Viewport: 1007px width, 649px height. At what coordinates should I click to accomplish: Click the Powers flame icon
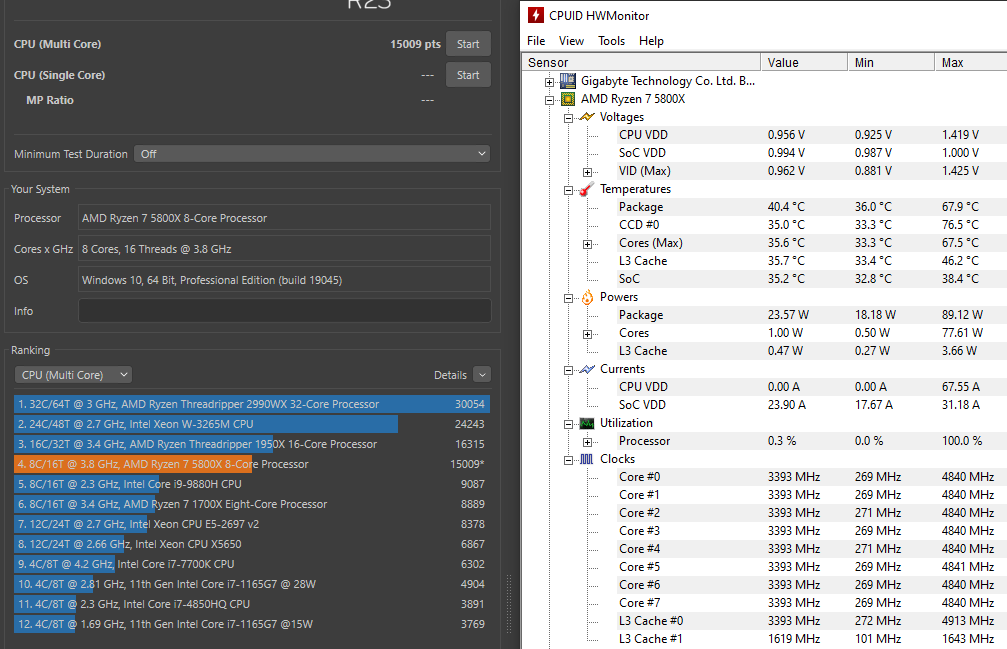(587, 297)
